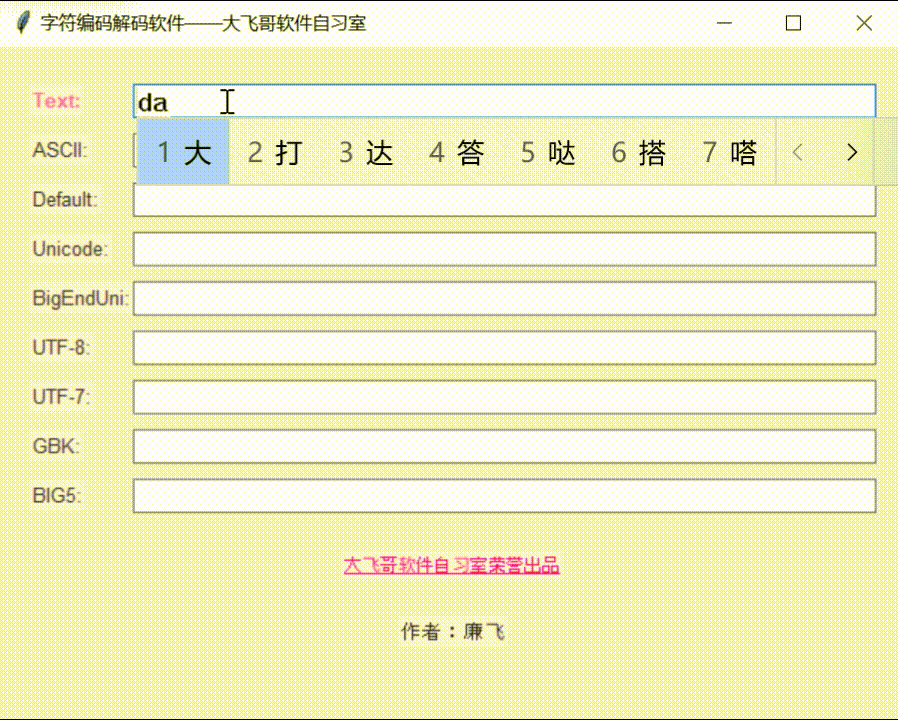The height and width of the screenshot is (720, 898).
Task: Minimize the encoding software window
Action: tap(724, 23)
